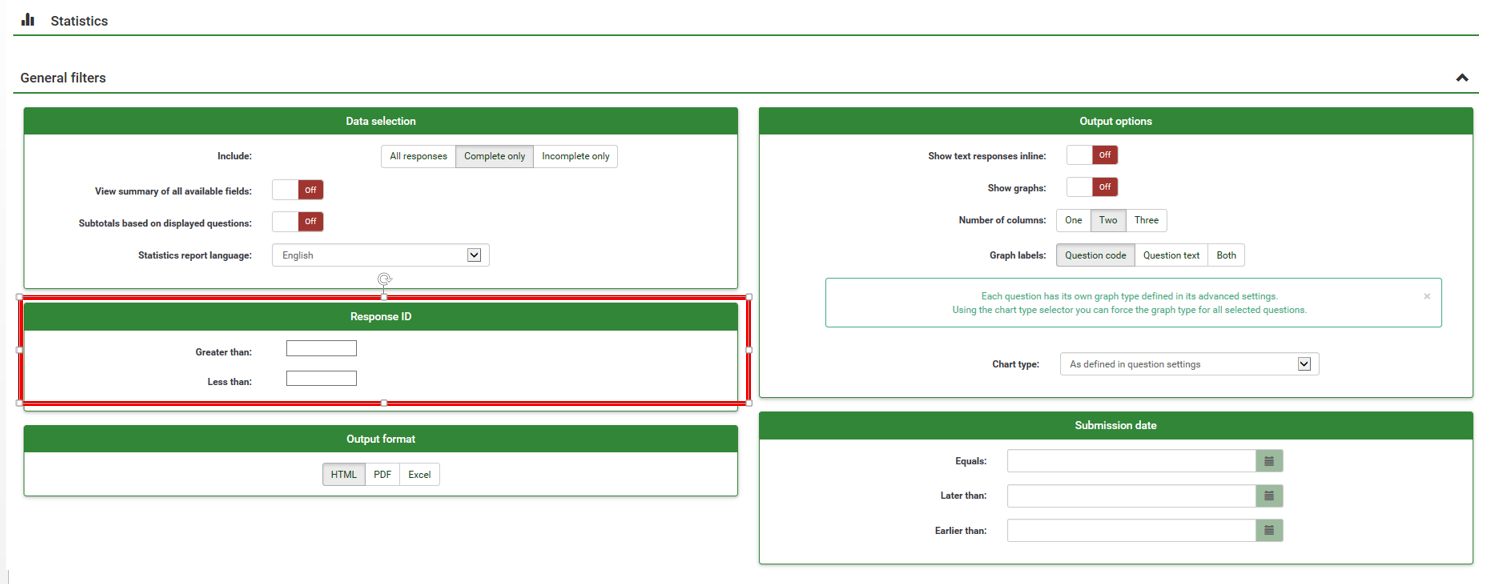This screenshot has height=584, width=1486.
Task: Open calendar for Later than date
Action: pos(1269,496)
